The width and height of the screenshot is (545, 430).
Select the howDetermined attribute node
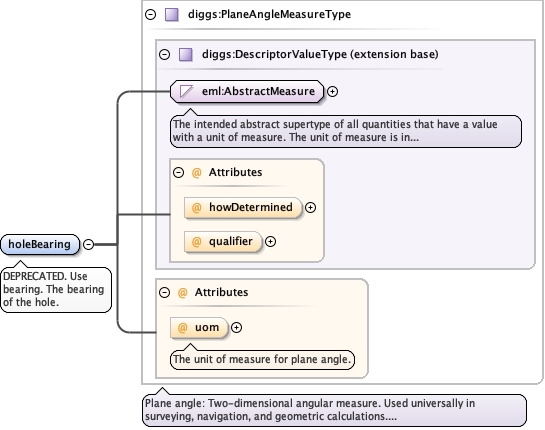pyautogui.click(x=243, y=208)
